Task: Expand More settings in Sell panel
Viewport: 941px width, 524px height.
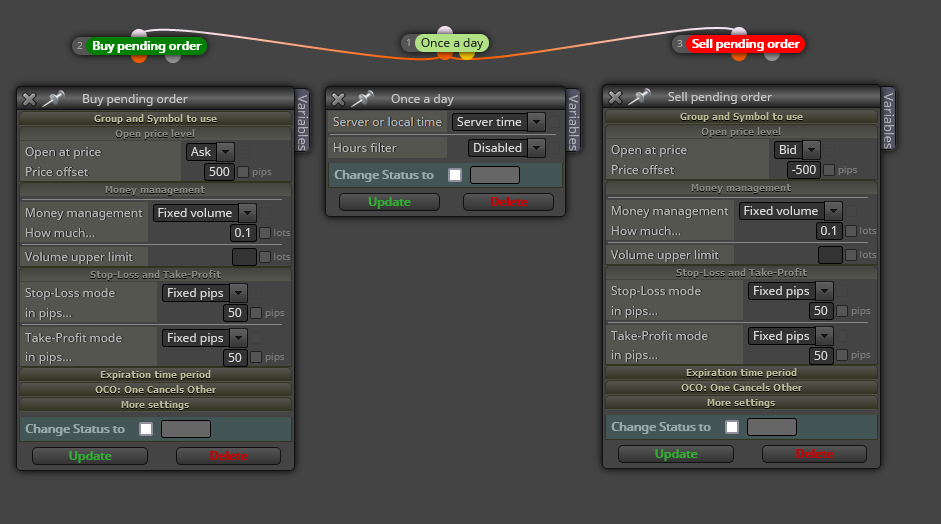Action: (741, 403)
